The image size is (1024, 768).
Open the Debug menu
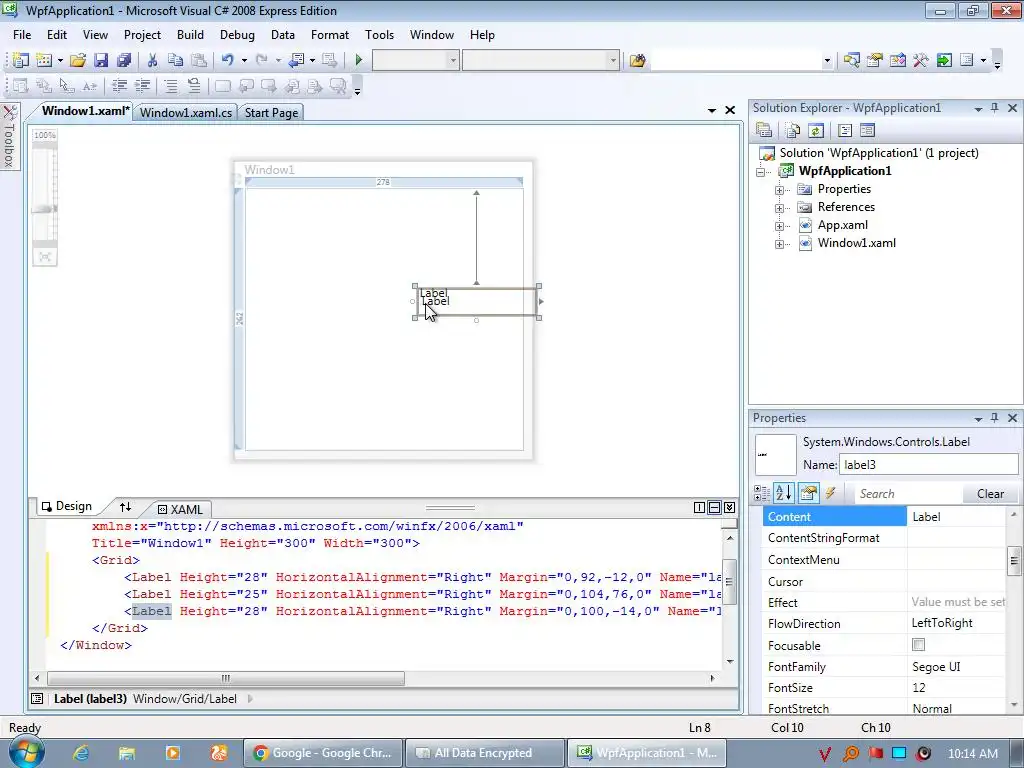click(237, 35)
